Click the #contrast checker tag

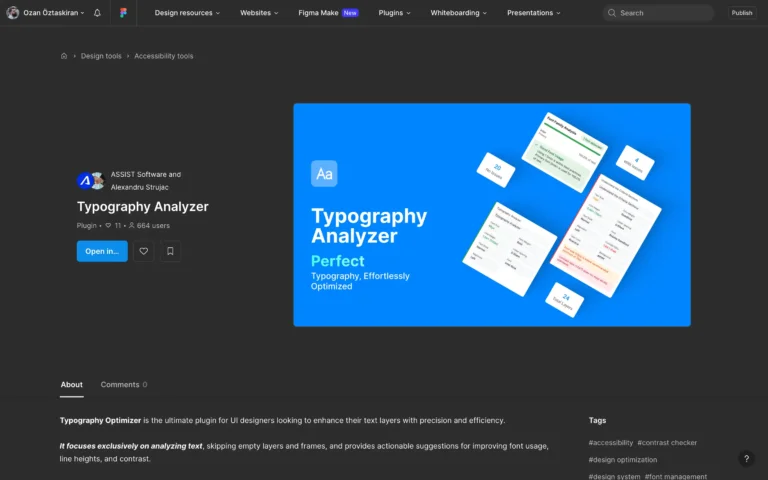coord(667,443)
